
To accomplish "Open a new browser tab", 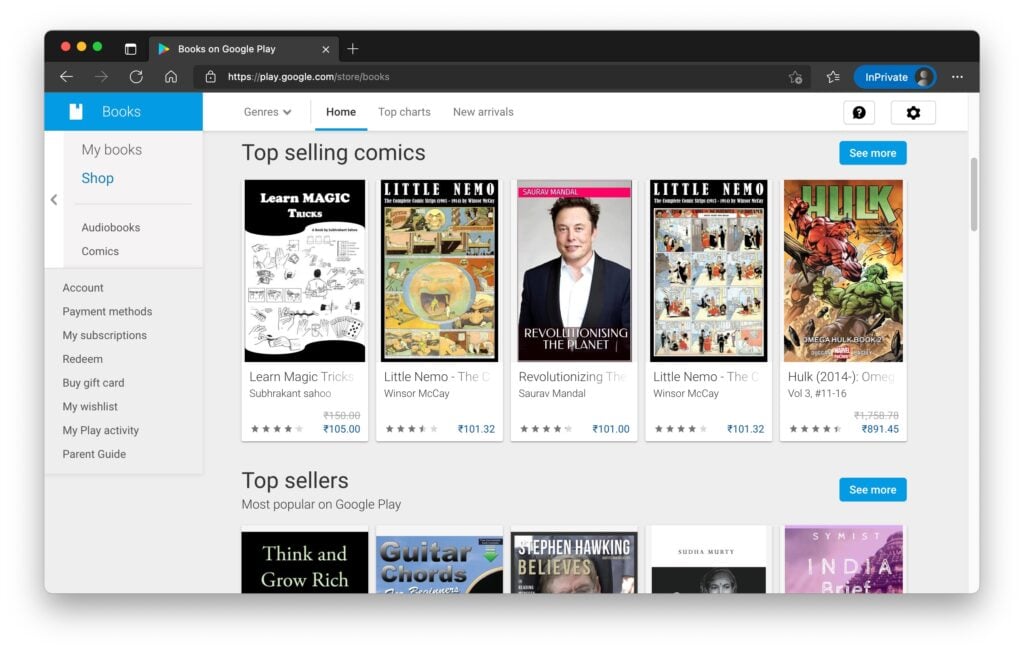I will [353, 49].
